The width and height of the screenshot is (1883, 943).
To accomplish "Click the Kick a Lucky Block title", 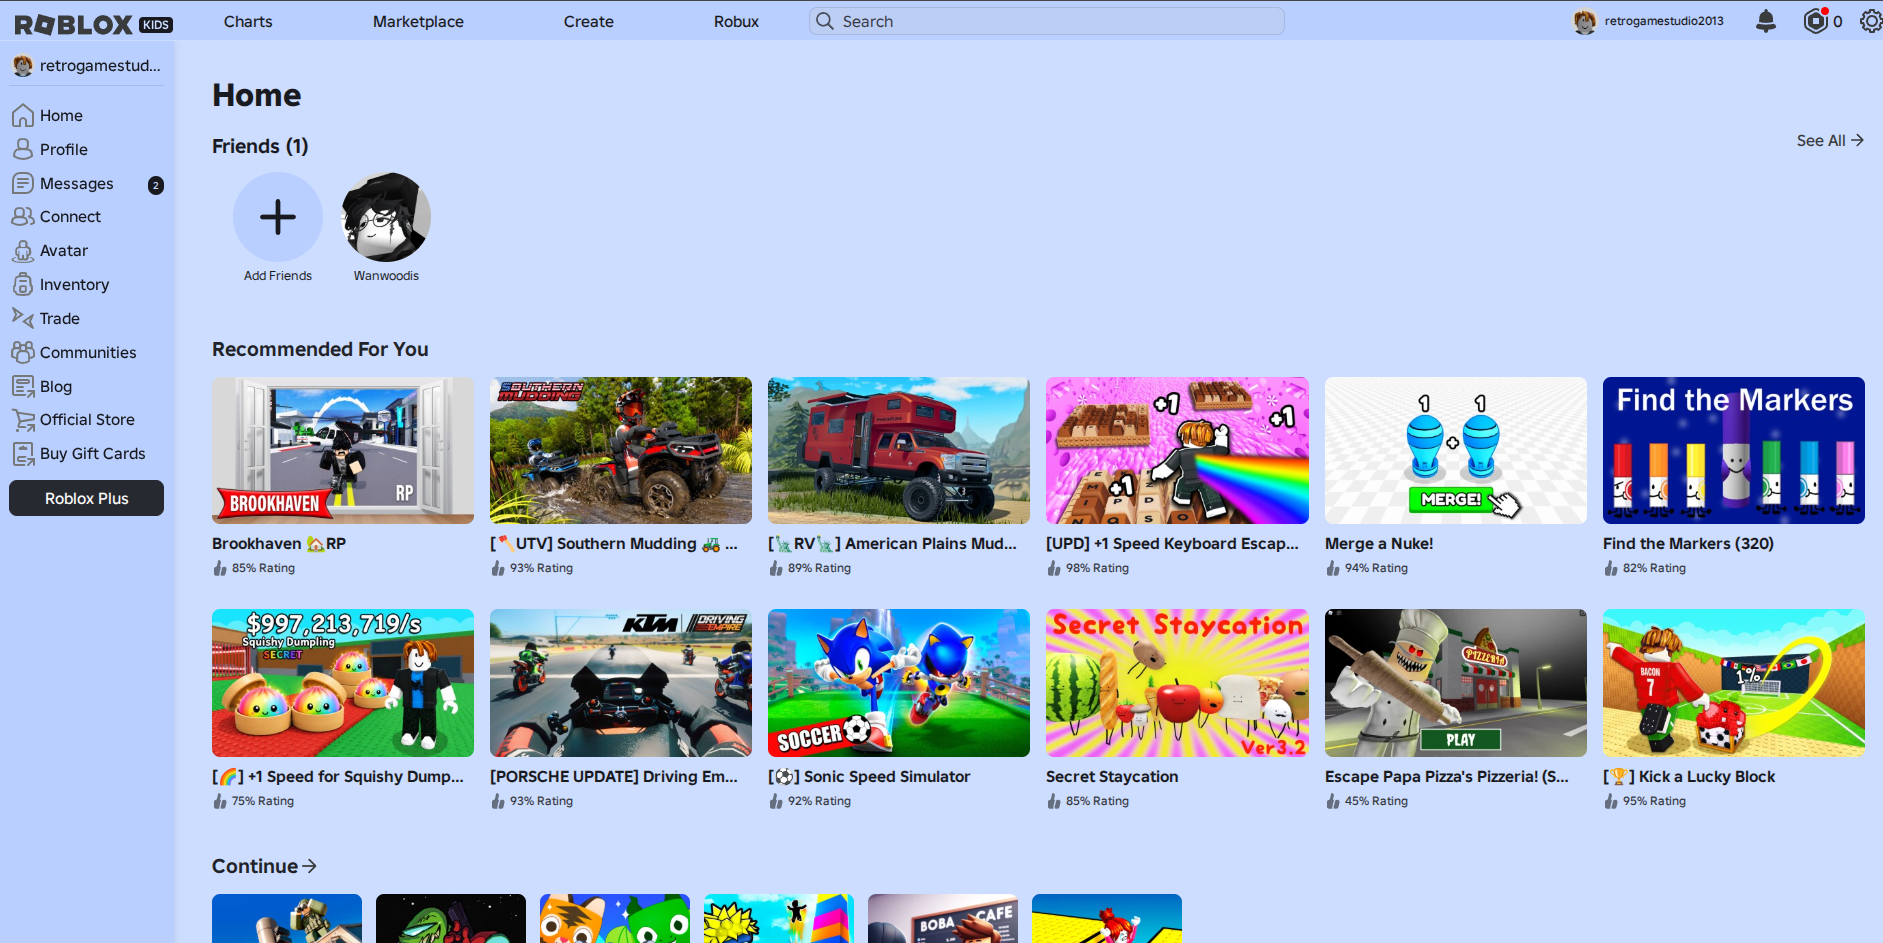I will click(1689, 777).
